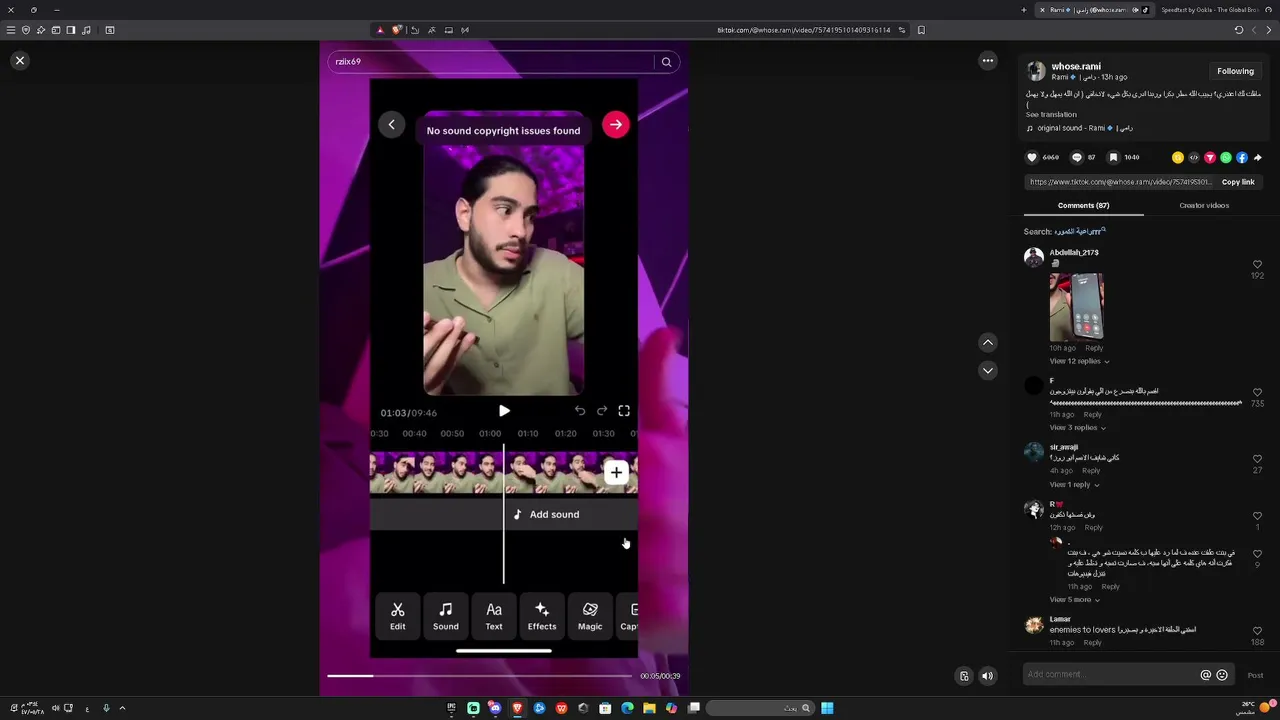Image resolution: width=1280 pixels, height=720 pixels.
Task: Open original sound - Rami link
Action: point(1080,128)
